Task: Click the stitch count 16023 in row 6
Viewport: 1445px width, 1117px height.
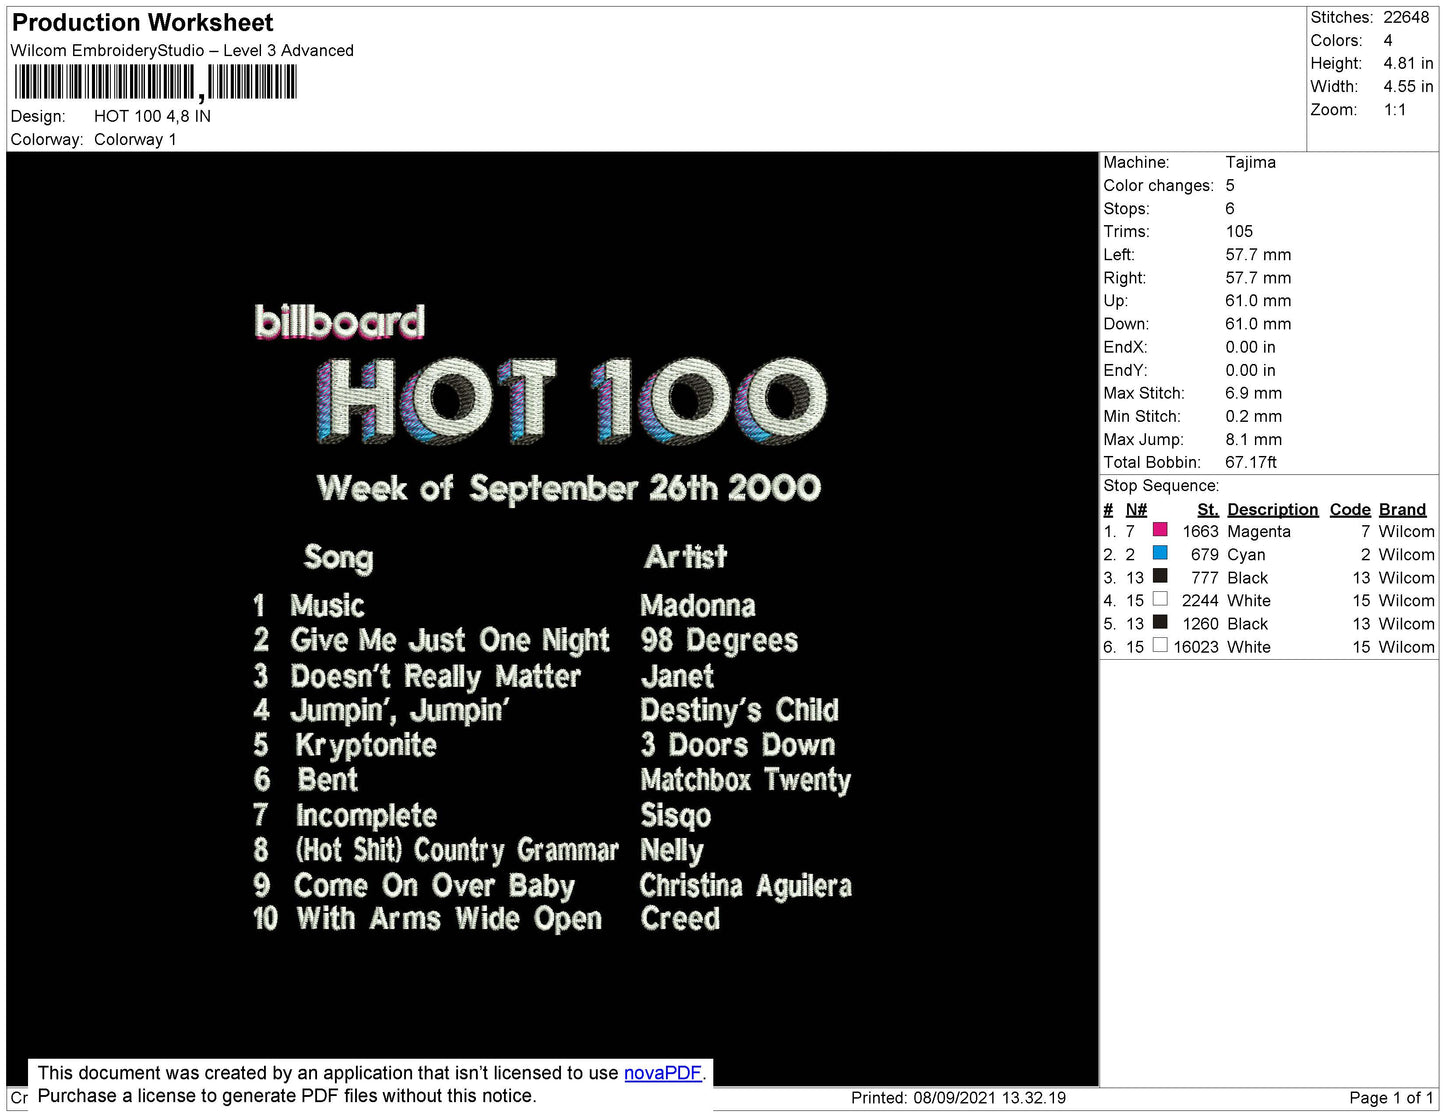Action: [x=1196, y=647]
